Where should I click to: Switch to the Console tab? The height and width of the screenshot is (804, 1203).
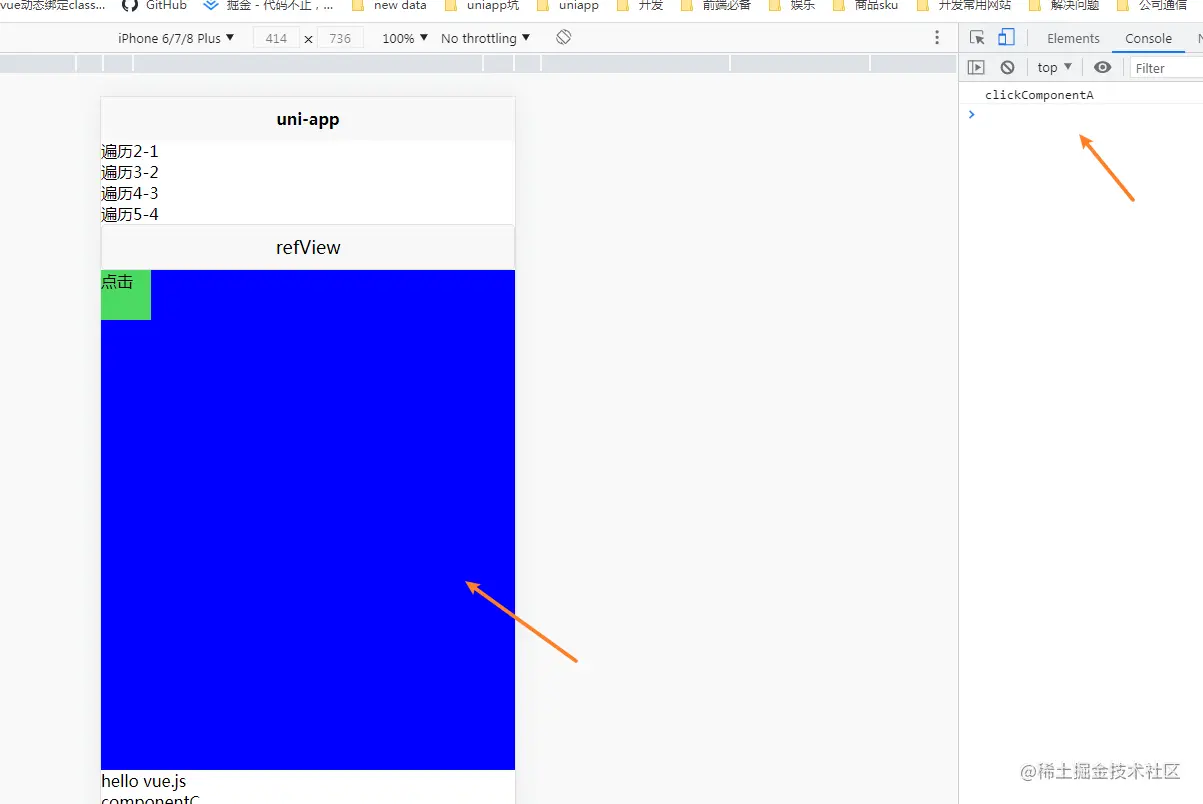(1148, 38)
